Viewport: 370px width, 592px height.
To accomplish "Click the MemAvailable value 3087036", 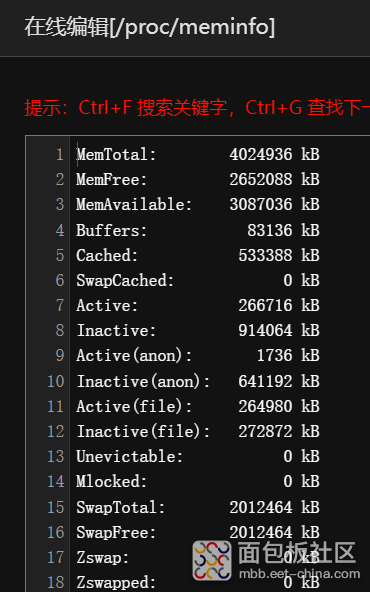I will click(x=261, y=204).
